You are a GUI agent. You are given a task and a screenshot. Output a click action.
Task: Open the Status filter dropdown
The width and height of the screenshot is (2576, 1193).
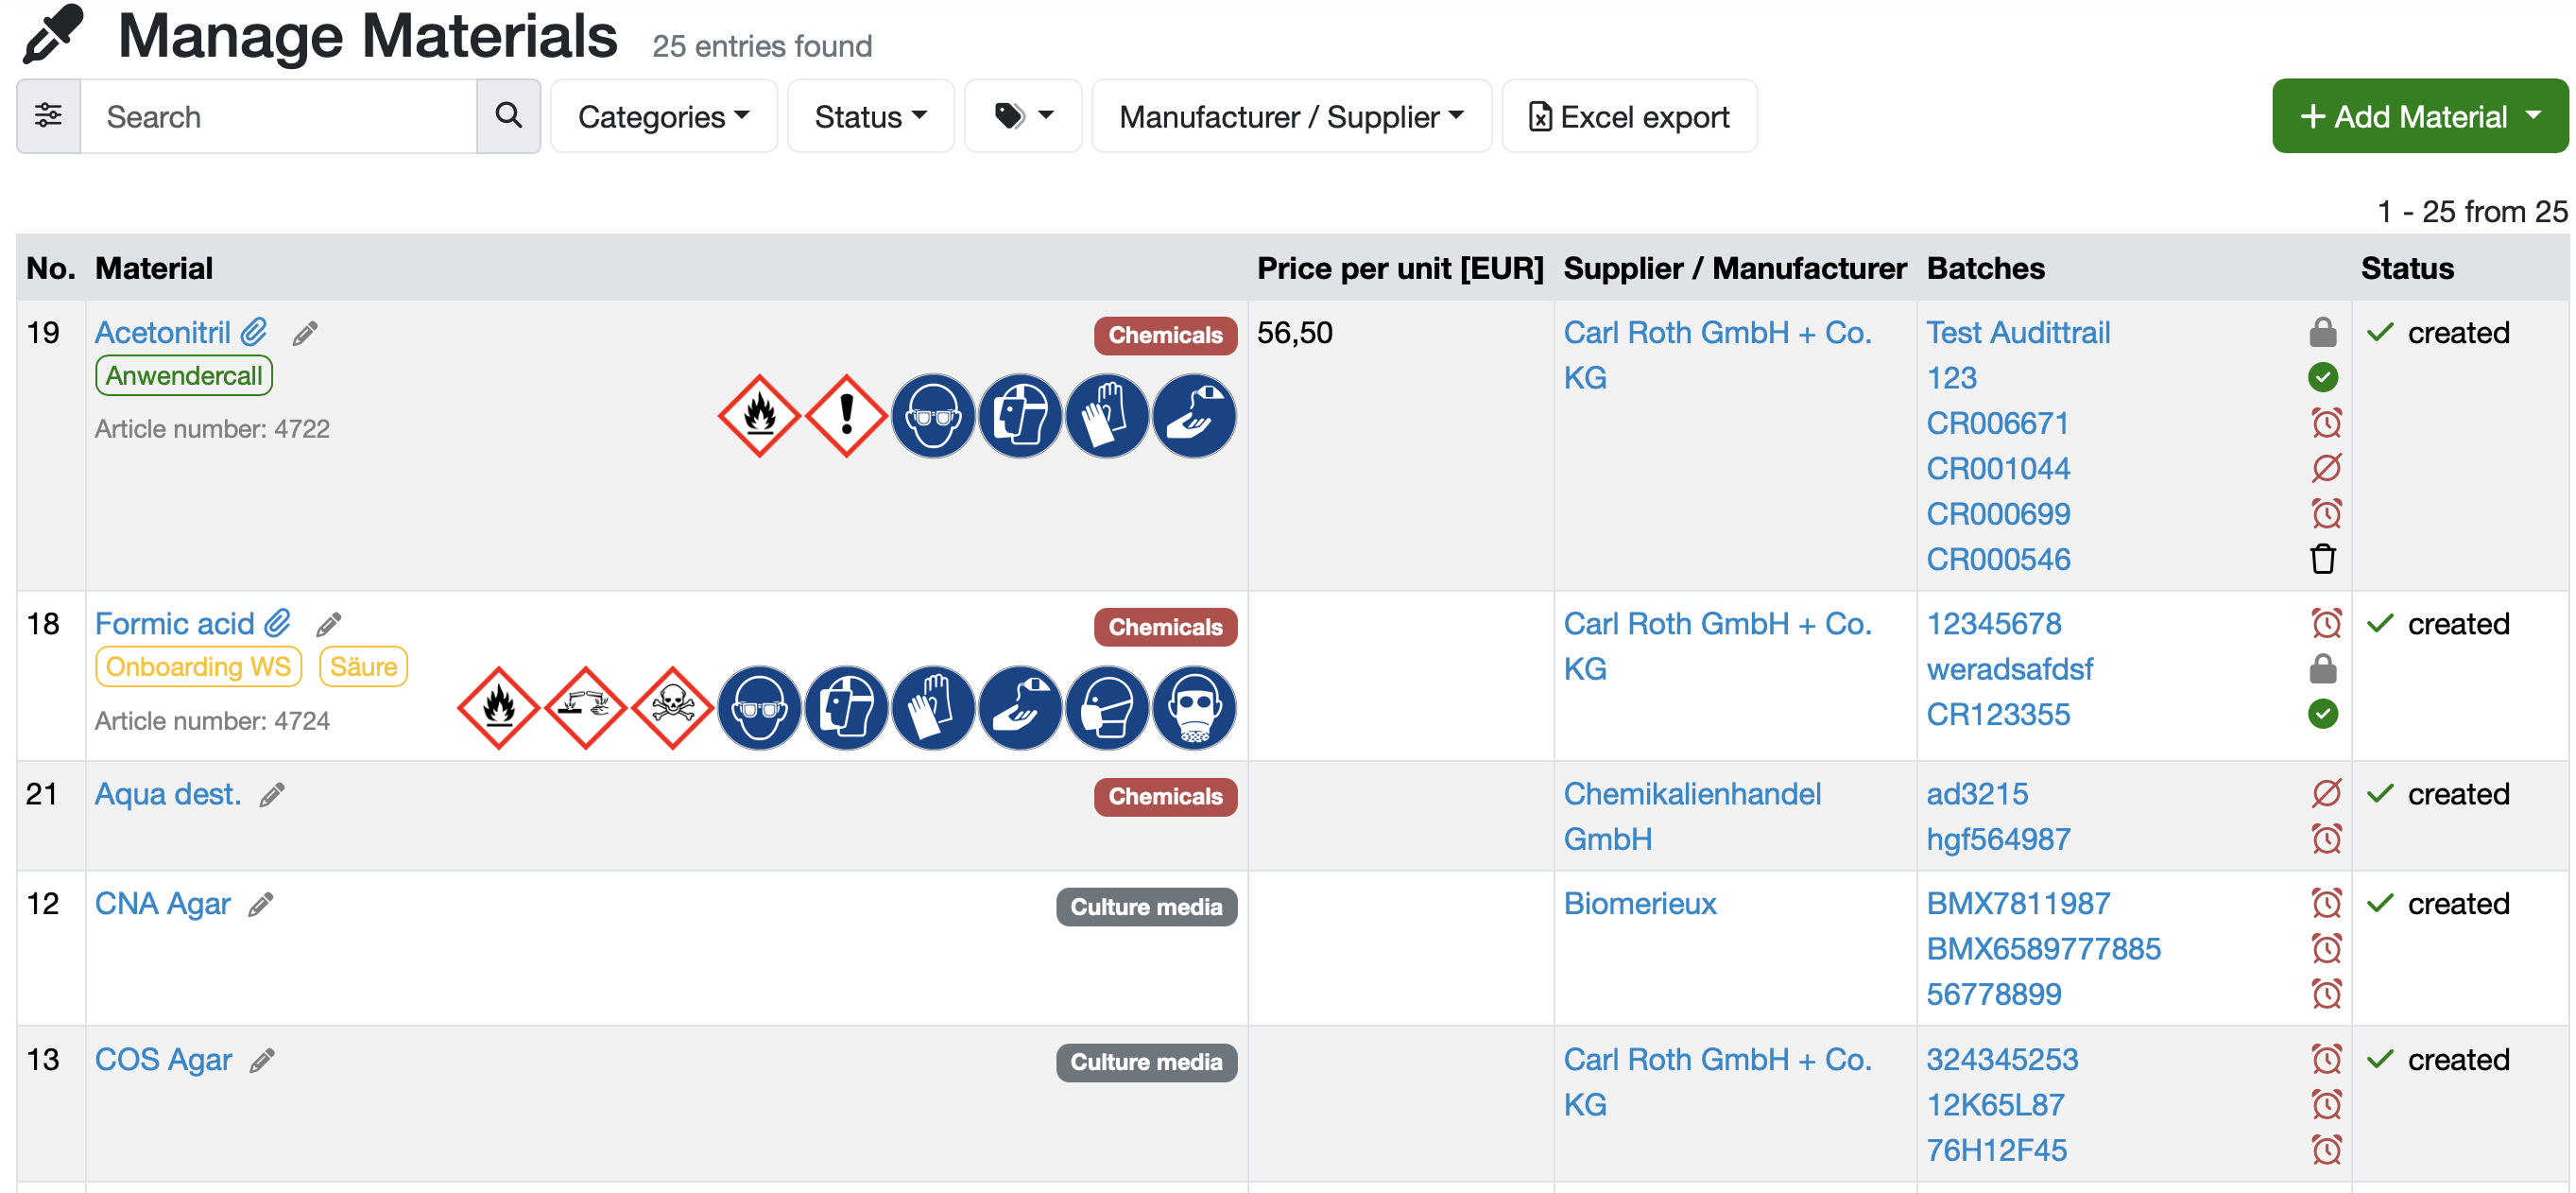[x=870, y=116]
